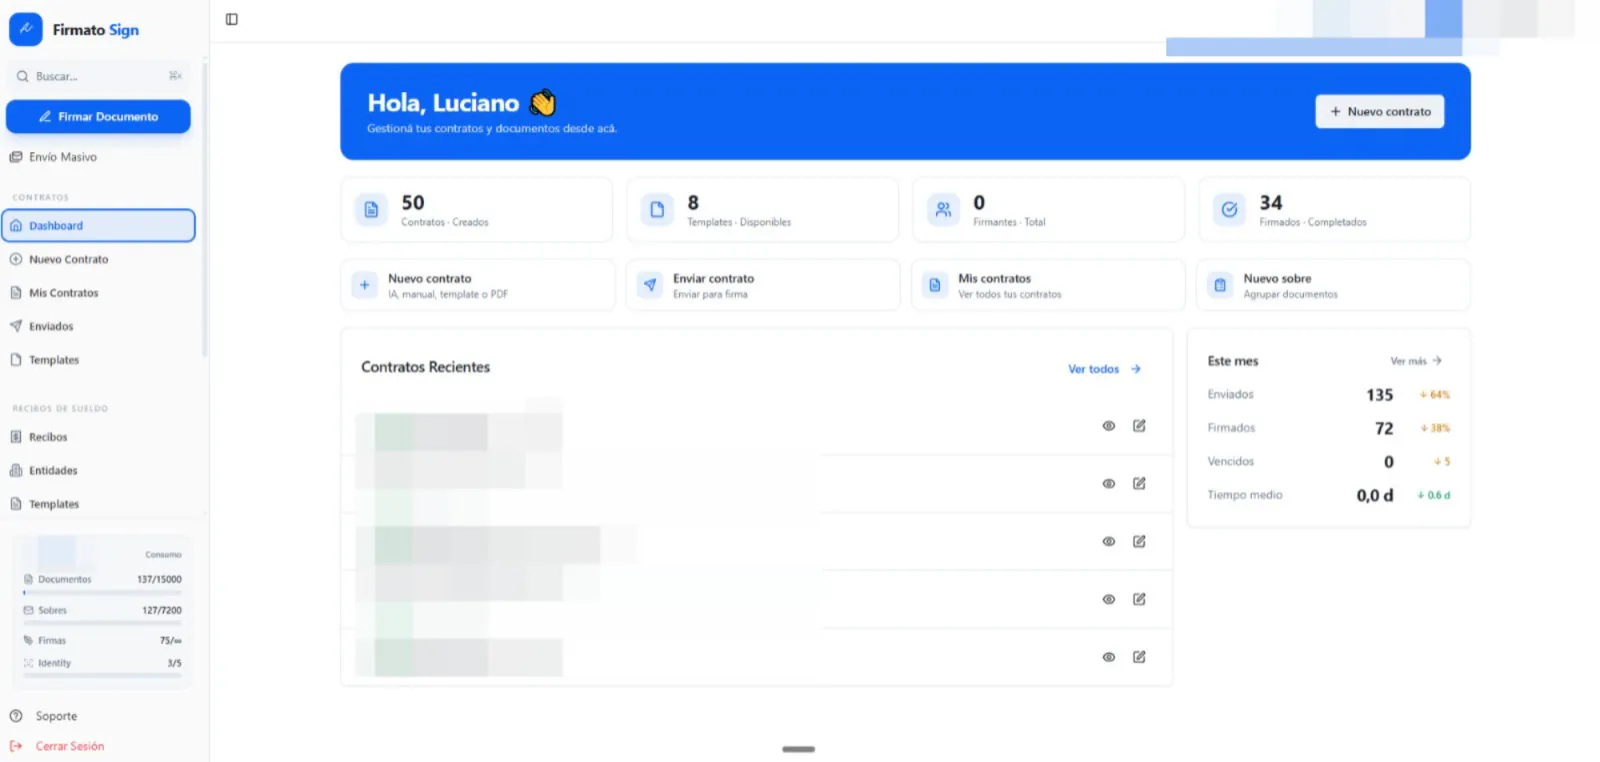This screenshot has width=1600, height=762.
Task: Click the Firmato Sign logo icon
Action: click(26, 29)
